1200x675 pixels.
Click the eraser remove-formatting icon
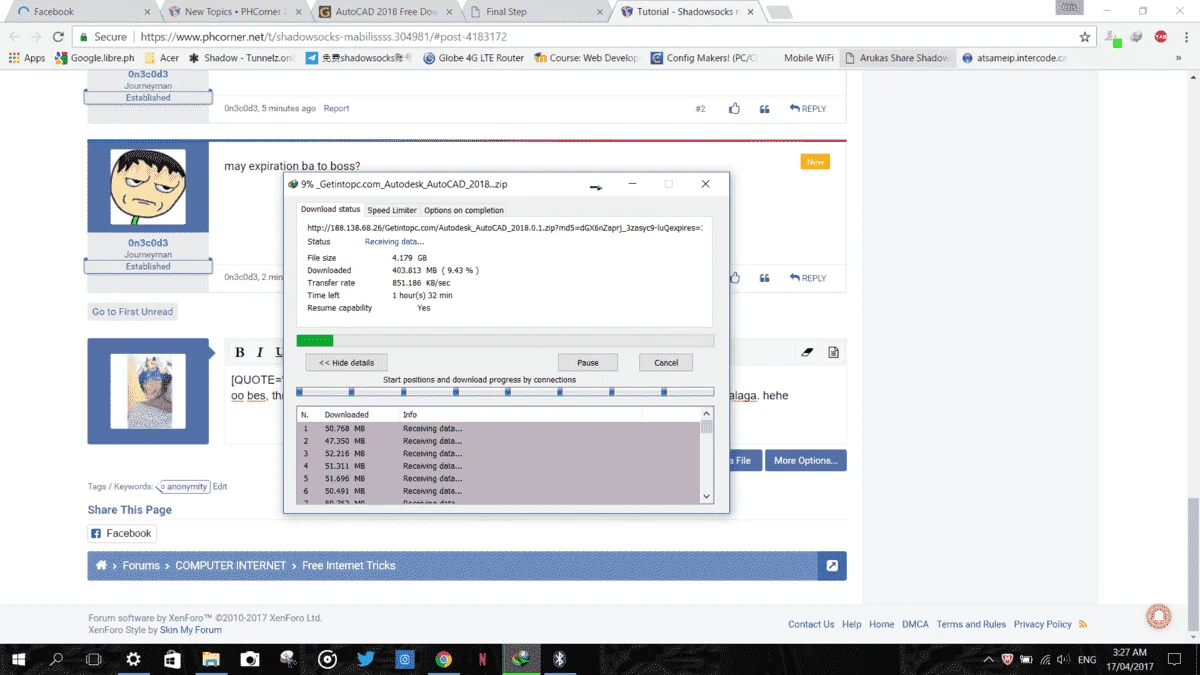[808, 352]
